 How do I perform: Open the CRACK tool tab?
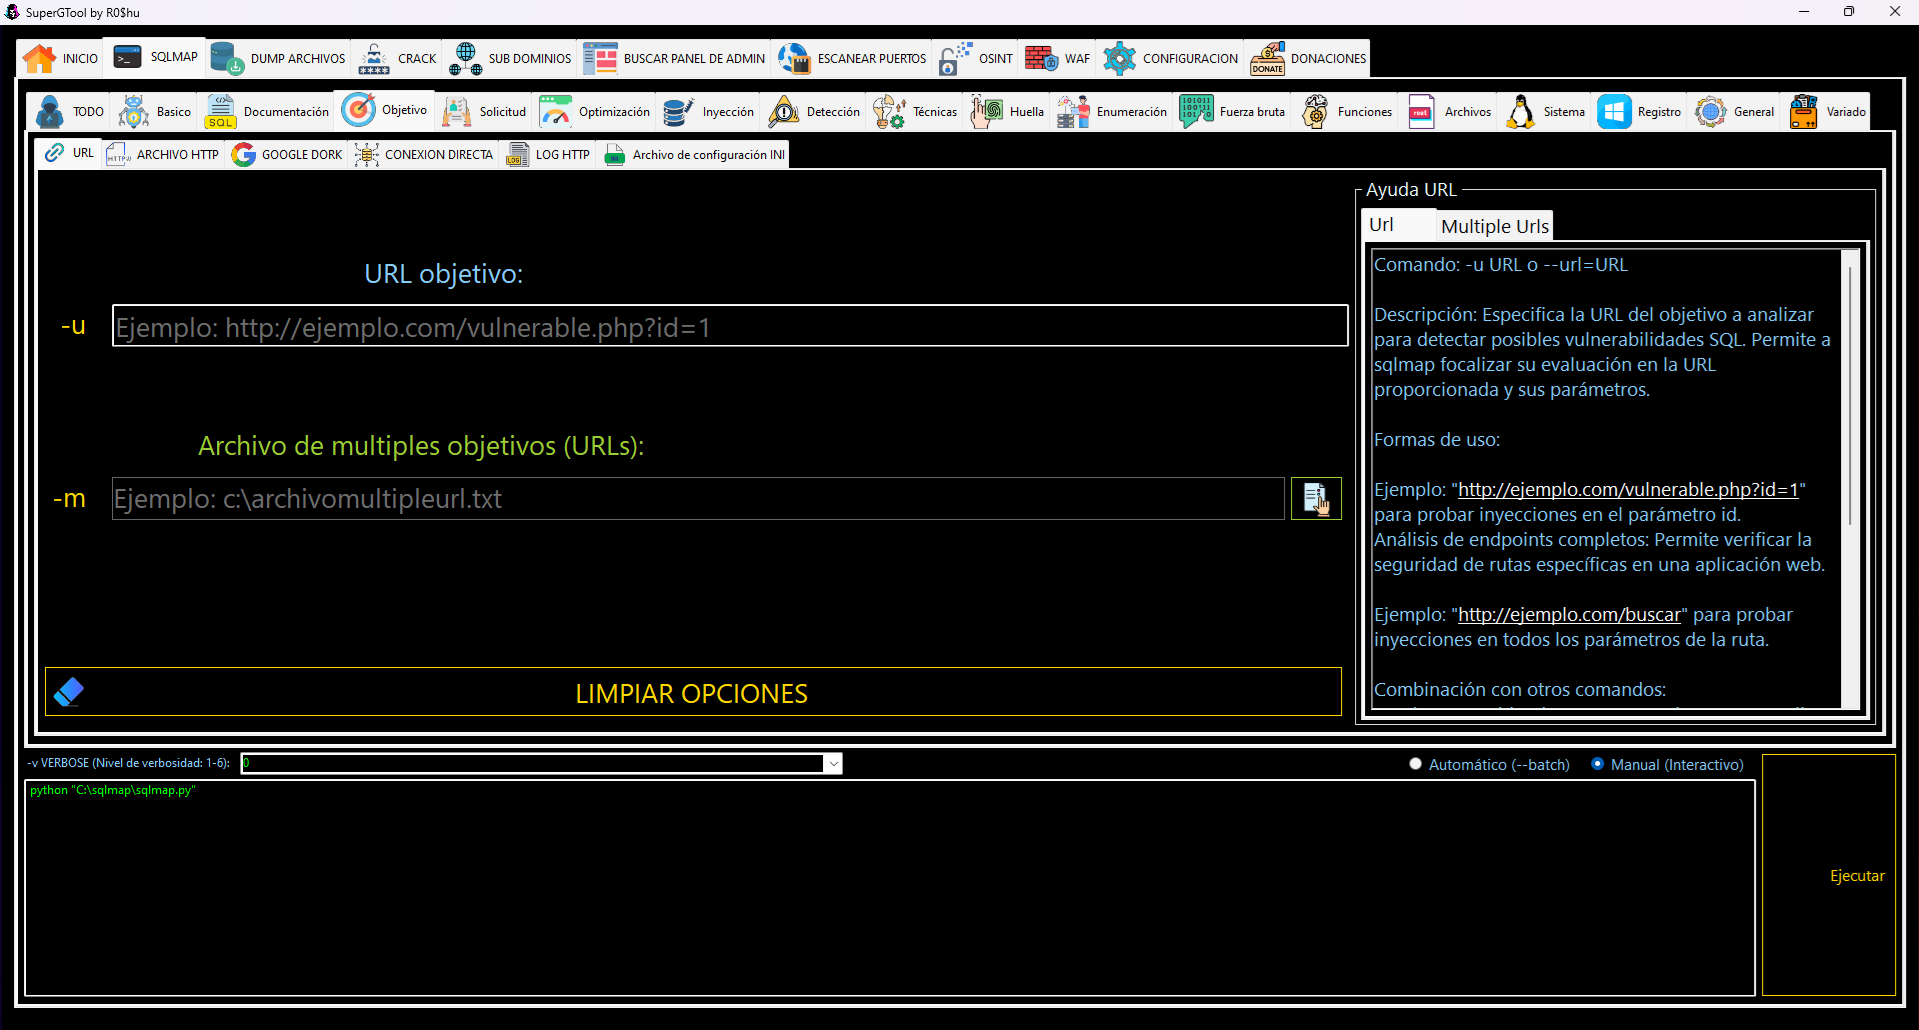(x=397, y=59)
